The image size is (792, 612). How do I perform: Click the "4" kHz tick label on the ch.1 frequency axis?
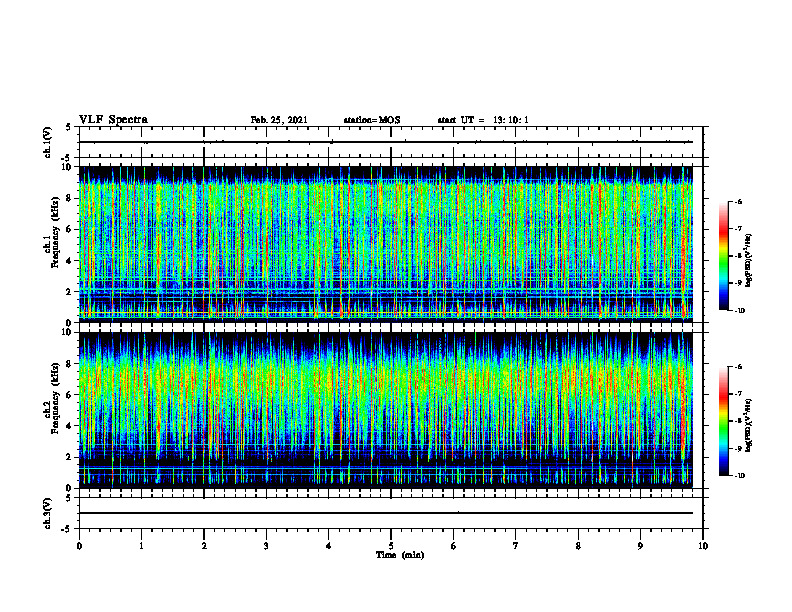tap(70, 261)
